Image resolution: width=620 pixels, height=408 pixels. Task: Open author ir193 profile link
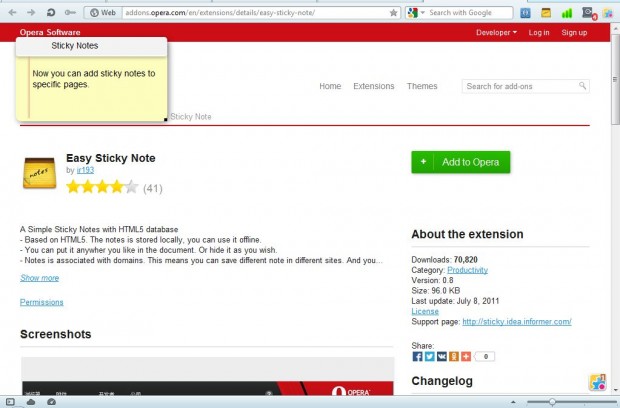click(85, 170)
